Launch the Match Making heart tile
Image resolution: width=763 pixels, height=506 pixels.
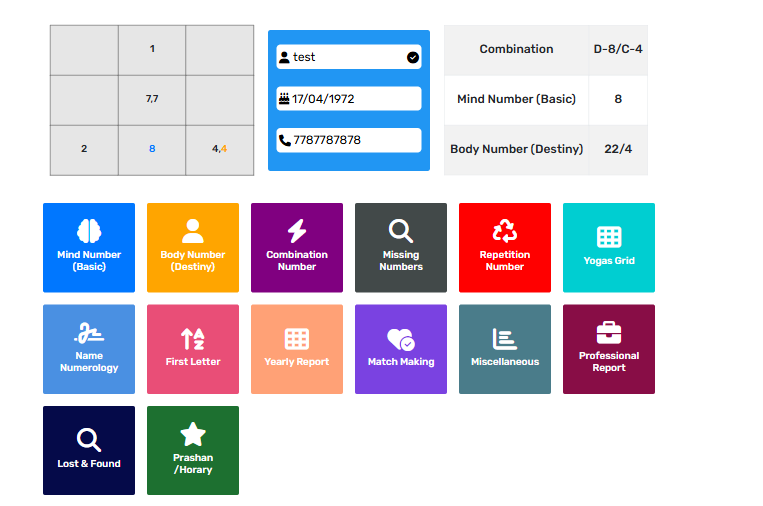pyautogui.click(x=401, y=349)
